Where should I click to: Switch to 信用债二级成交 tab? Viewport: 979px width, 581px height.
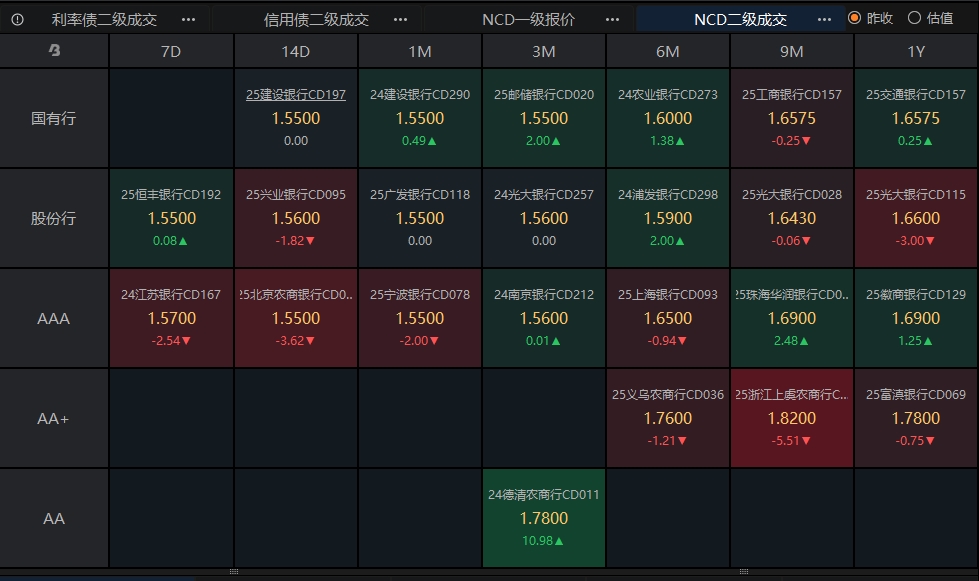tap(316, 19)
